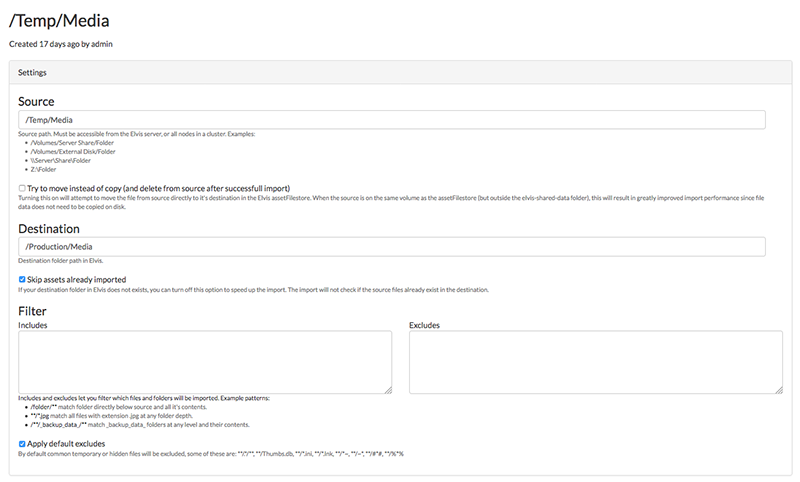Screen dimensions: 800x482
Task: Uncheck 'Apply default excludes' checkbox
Action: coord(22,444)
